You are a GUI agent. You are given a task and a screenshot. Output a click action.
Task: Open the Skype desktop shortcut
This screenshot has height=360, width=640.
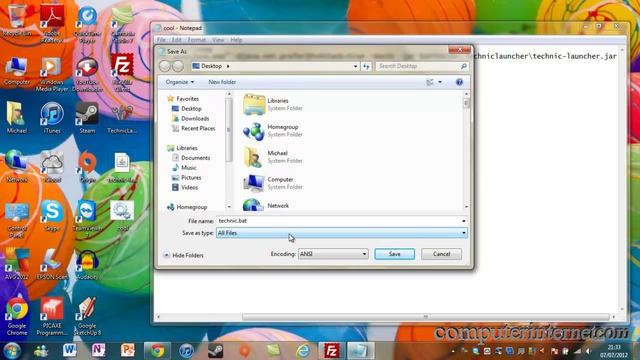[52, 216]
